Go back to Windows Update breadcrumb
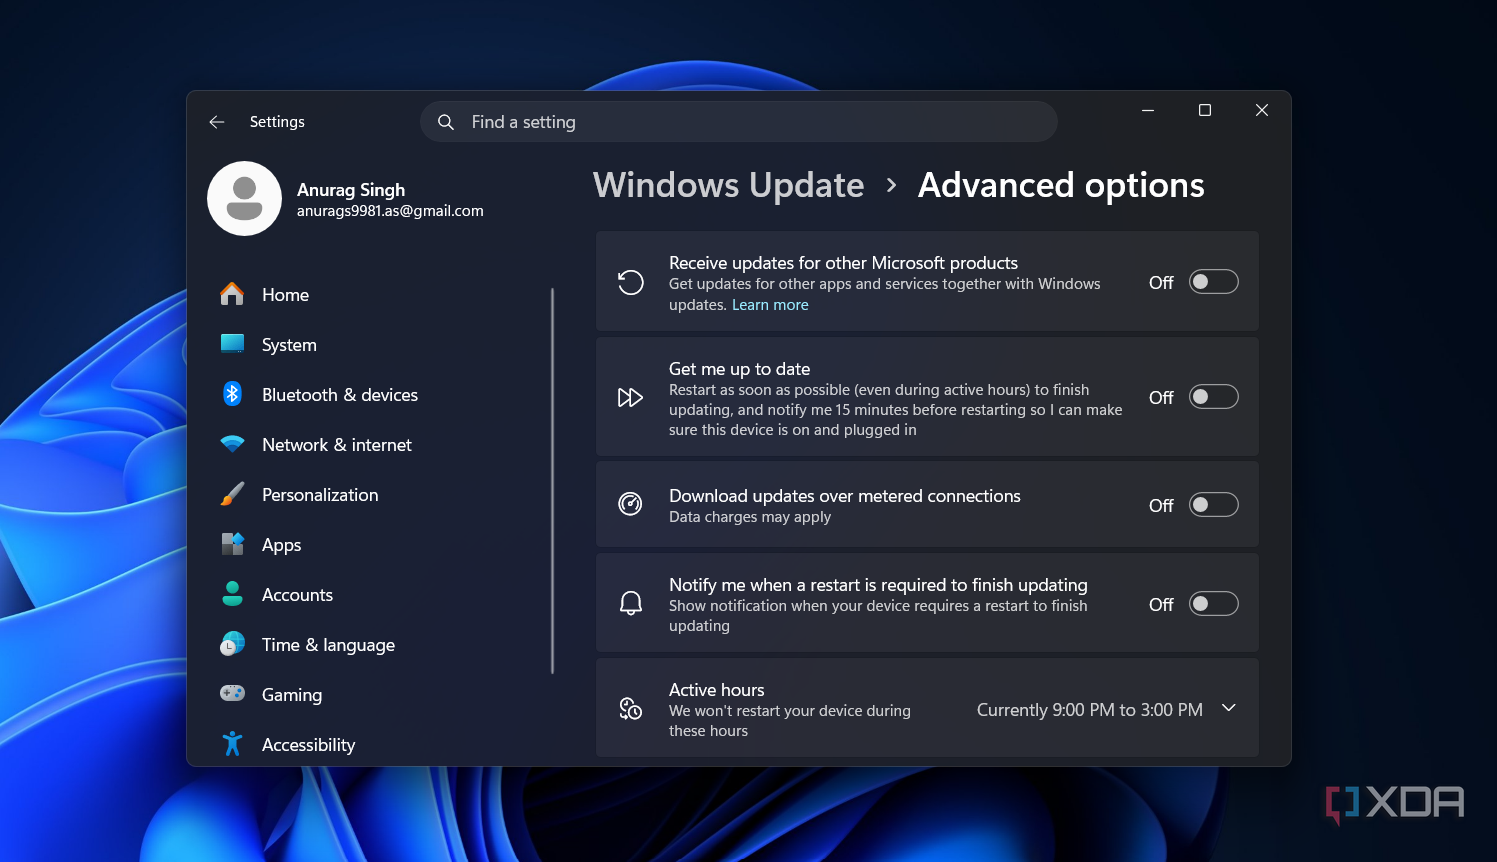 pos(728,185)
